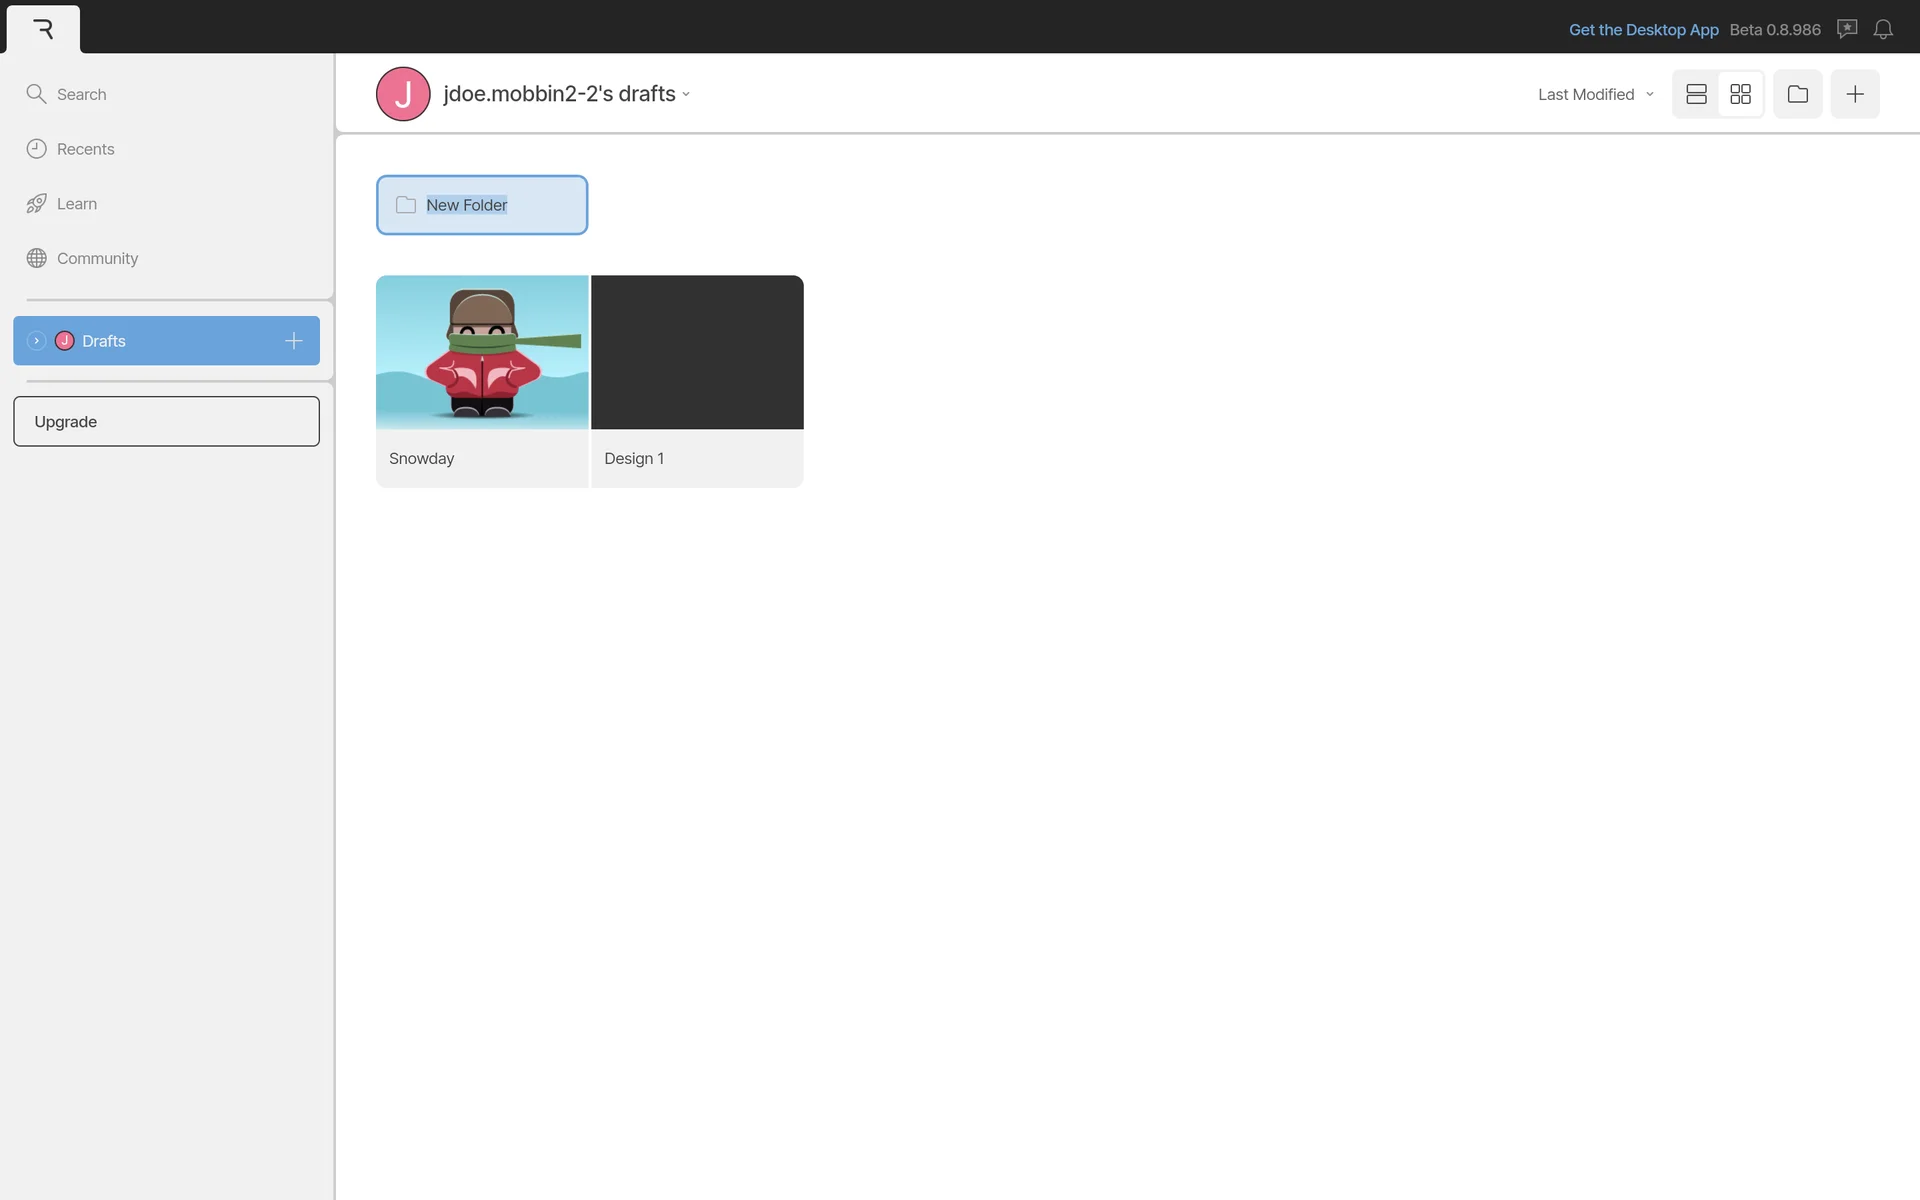Switch to list view layout
Screen dimensions: 1920x1200
(x=1696, y=94)
